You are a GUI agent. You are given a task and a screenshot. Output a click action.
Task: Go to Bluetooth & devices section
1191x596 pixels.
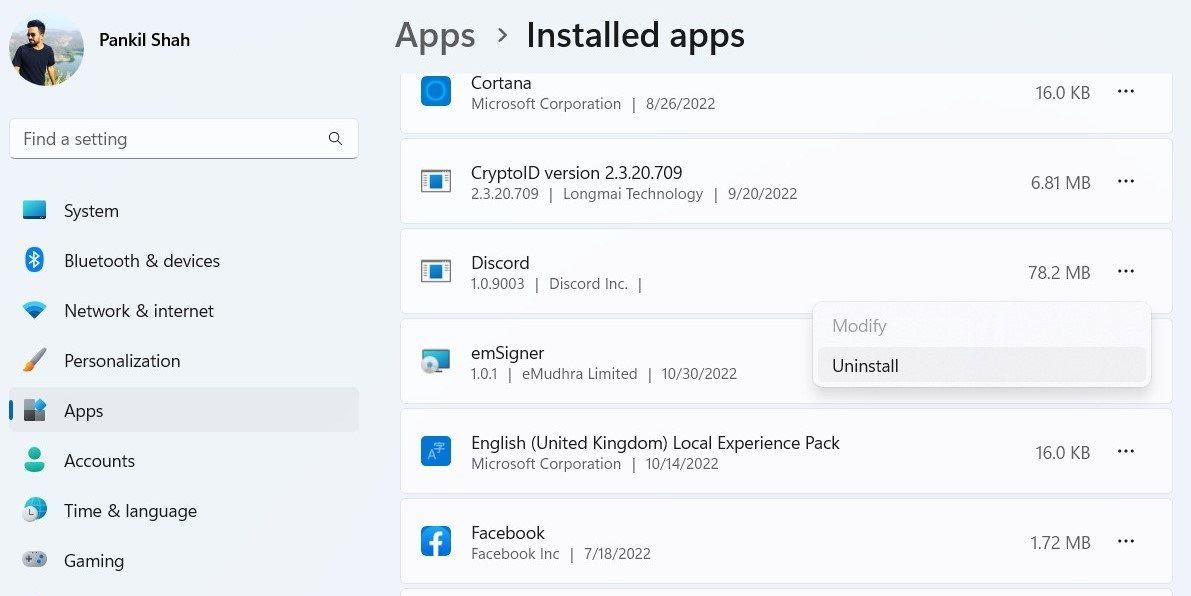pos(184,260)
